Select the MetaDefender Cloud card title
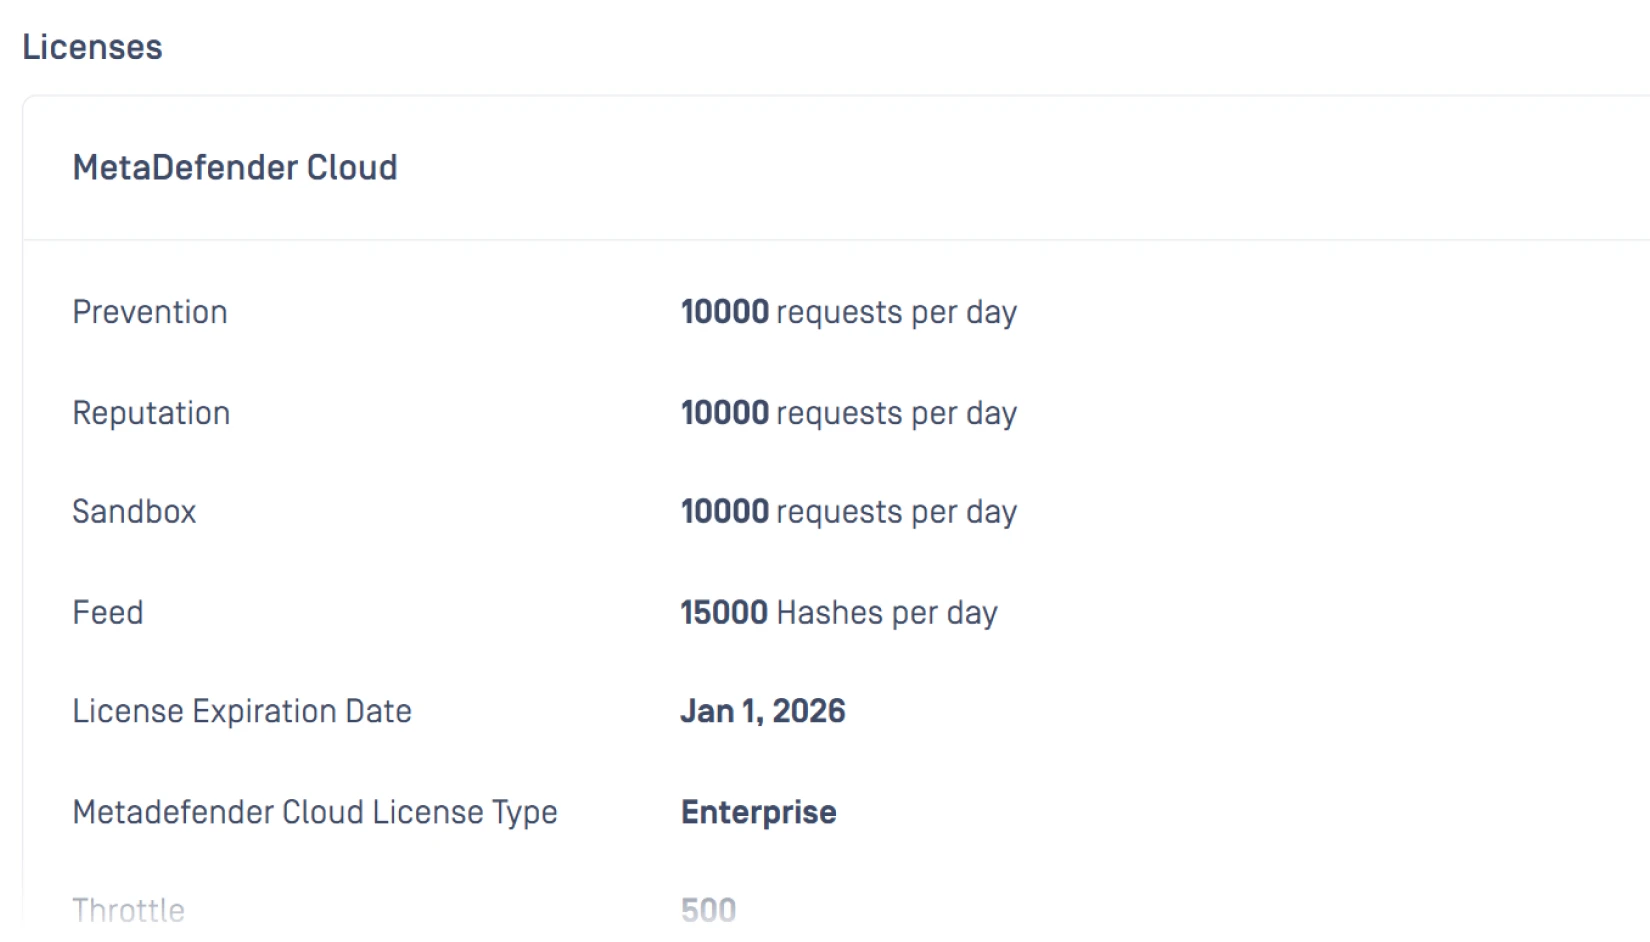The width and height of the screenshot is (1650, 942). [x=235, y=167]
